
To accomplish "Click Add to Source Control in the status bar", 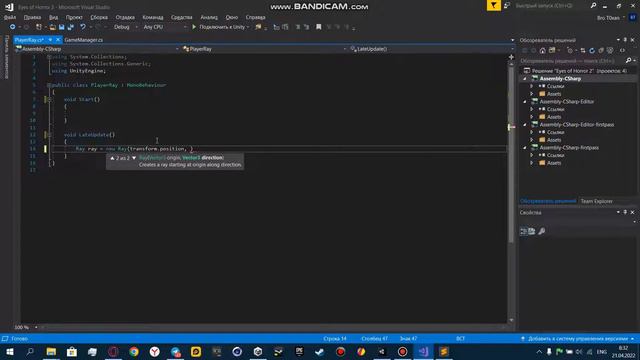I will tap(579, 339).
